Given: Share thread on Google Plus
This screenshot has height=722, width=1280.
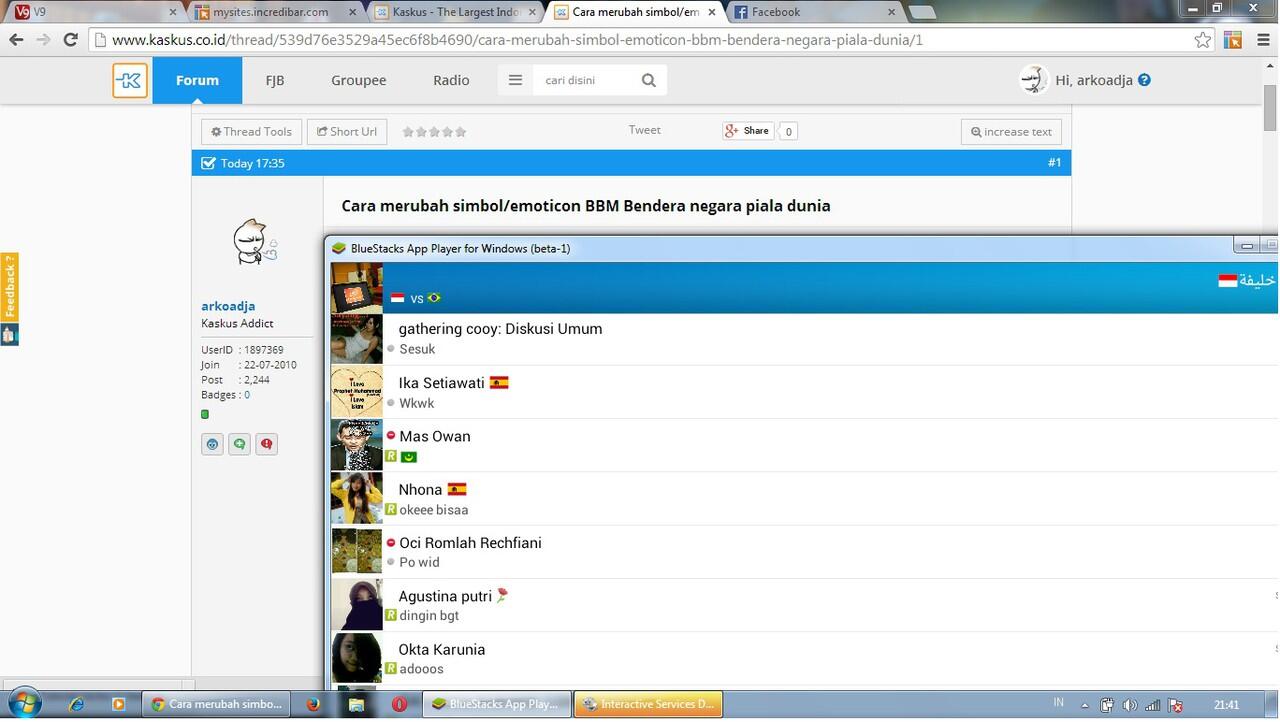Looking at the screenshot, I should coord(748,131).
